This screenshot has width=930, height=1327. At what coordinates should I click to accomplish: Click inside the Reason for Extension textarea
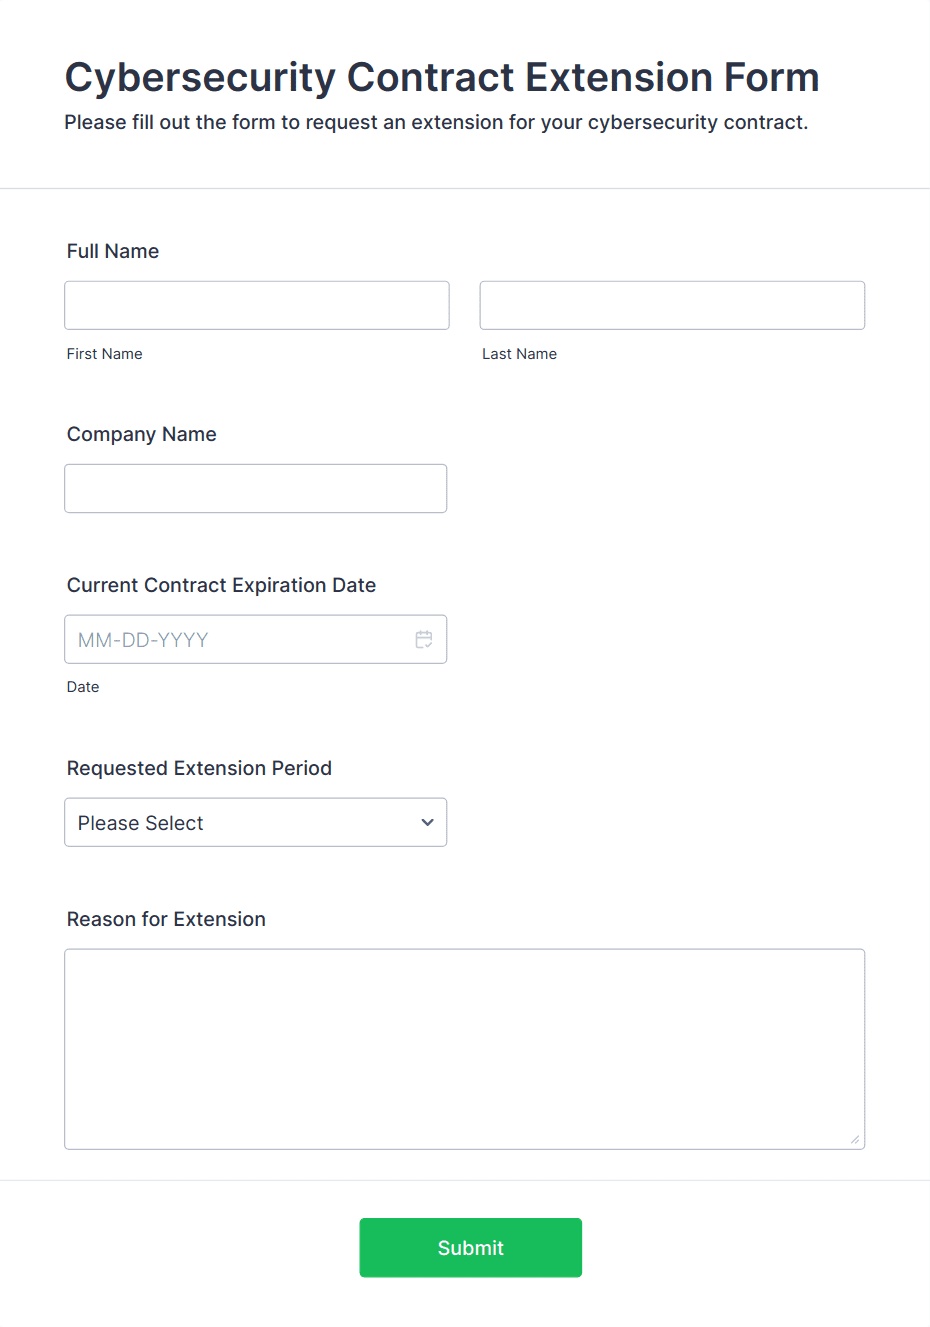click(464, 1049)
